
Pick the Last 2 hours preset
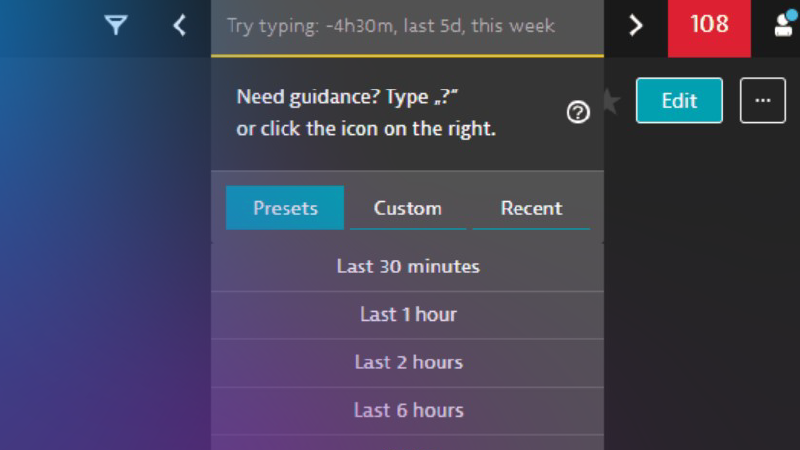coord(408,363)
